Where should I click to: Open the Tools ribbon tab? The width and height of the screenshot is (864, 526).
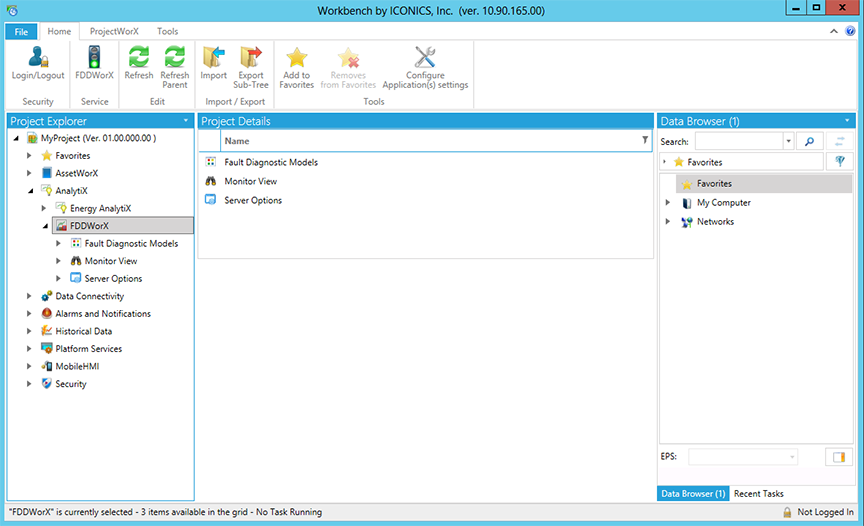[x=167, y=31]
